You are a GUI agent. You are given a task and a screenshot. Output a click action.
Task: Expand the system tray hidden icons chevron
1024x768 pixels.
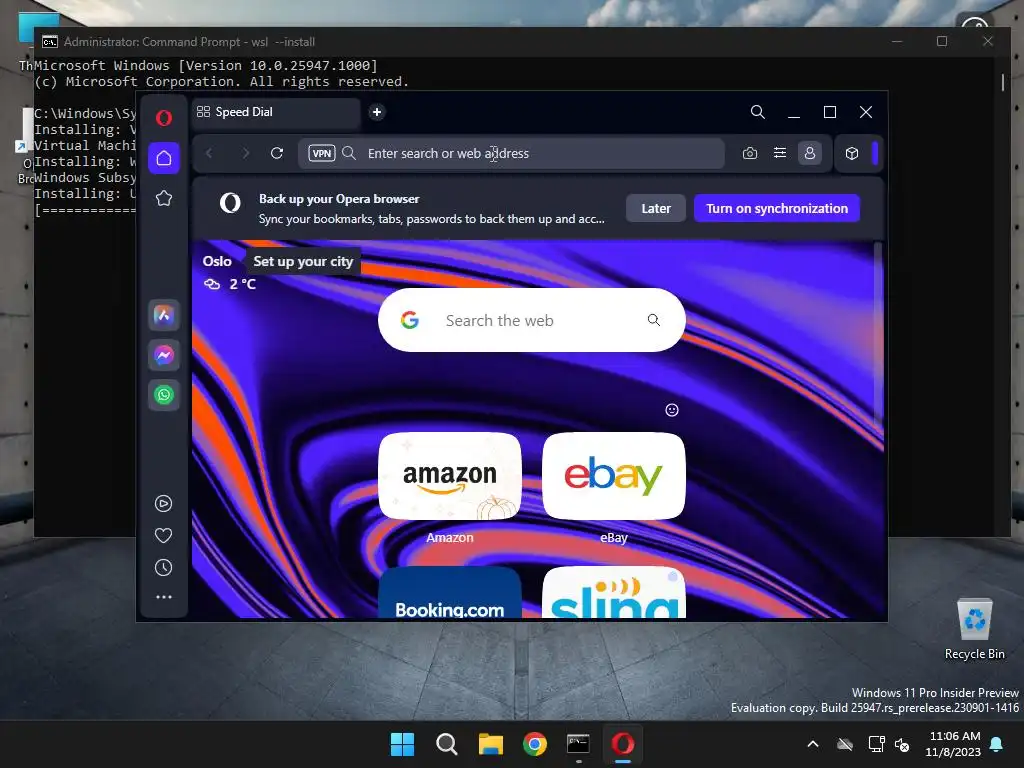tap(813, 744)
